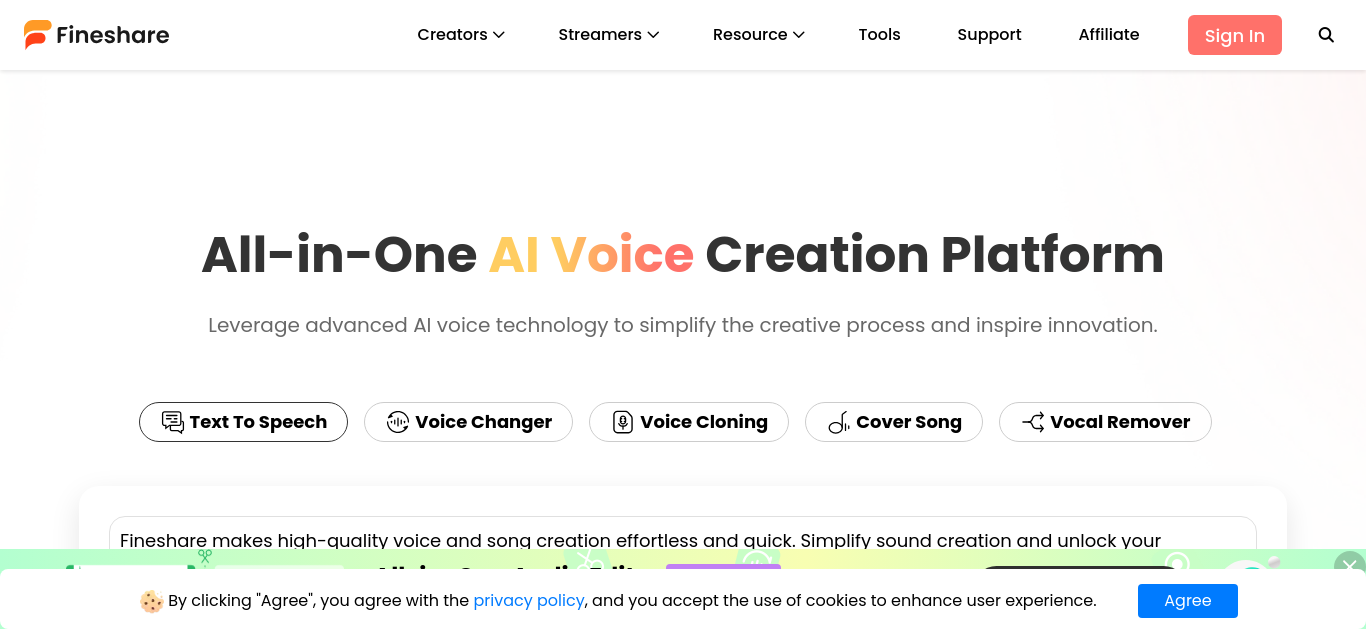Open the privacy policy link
The height and width of the screenshot is (629, 1366).
coord(529,601)
